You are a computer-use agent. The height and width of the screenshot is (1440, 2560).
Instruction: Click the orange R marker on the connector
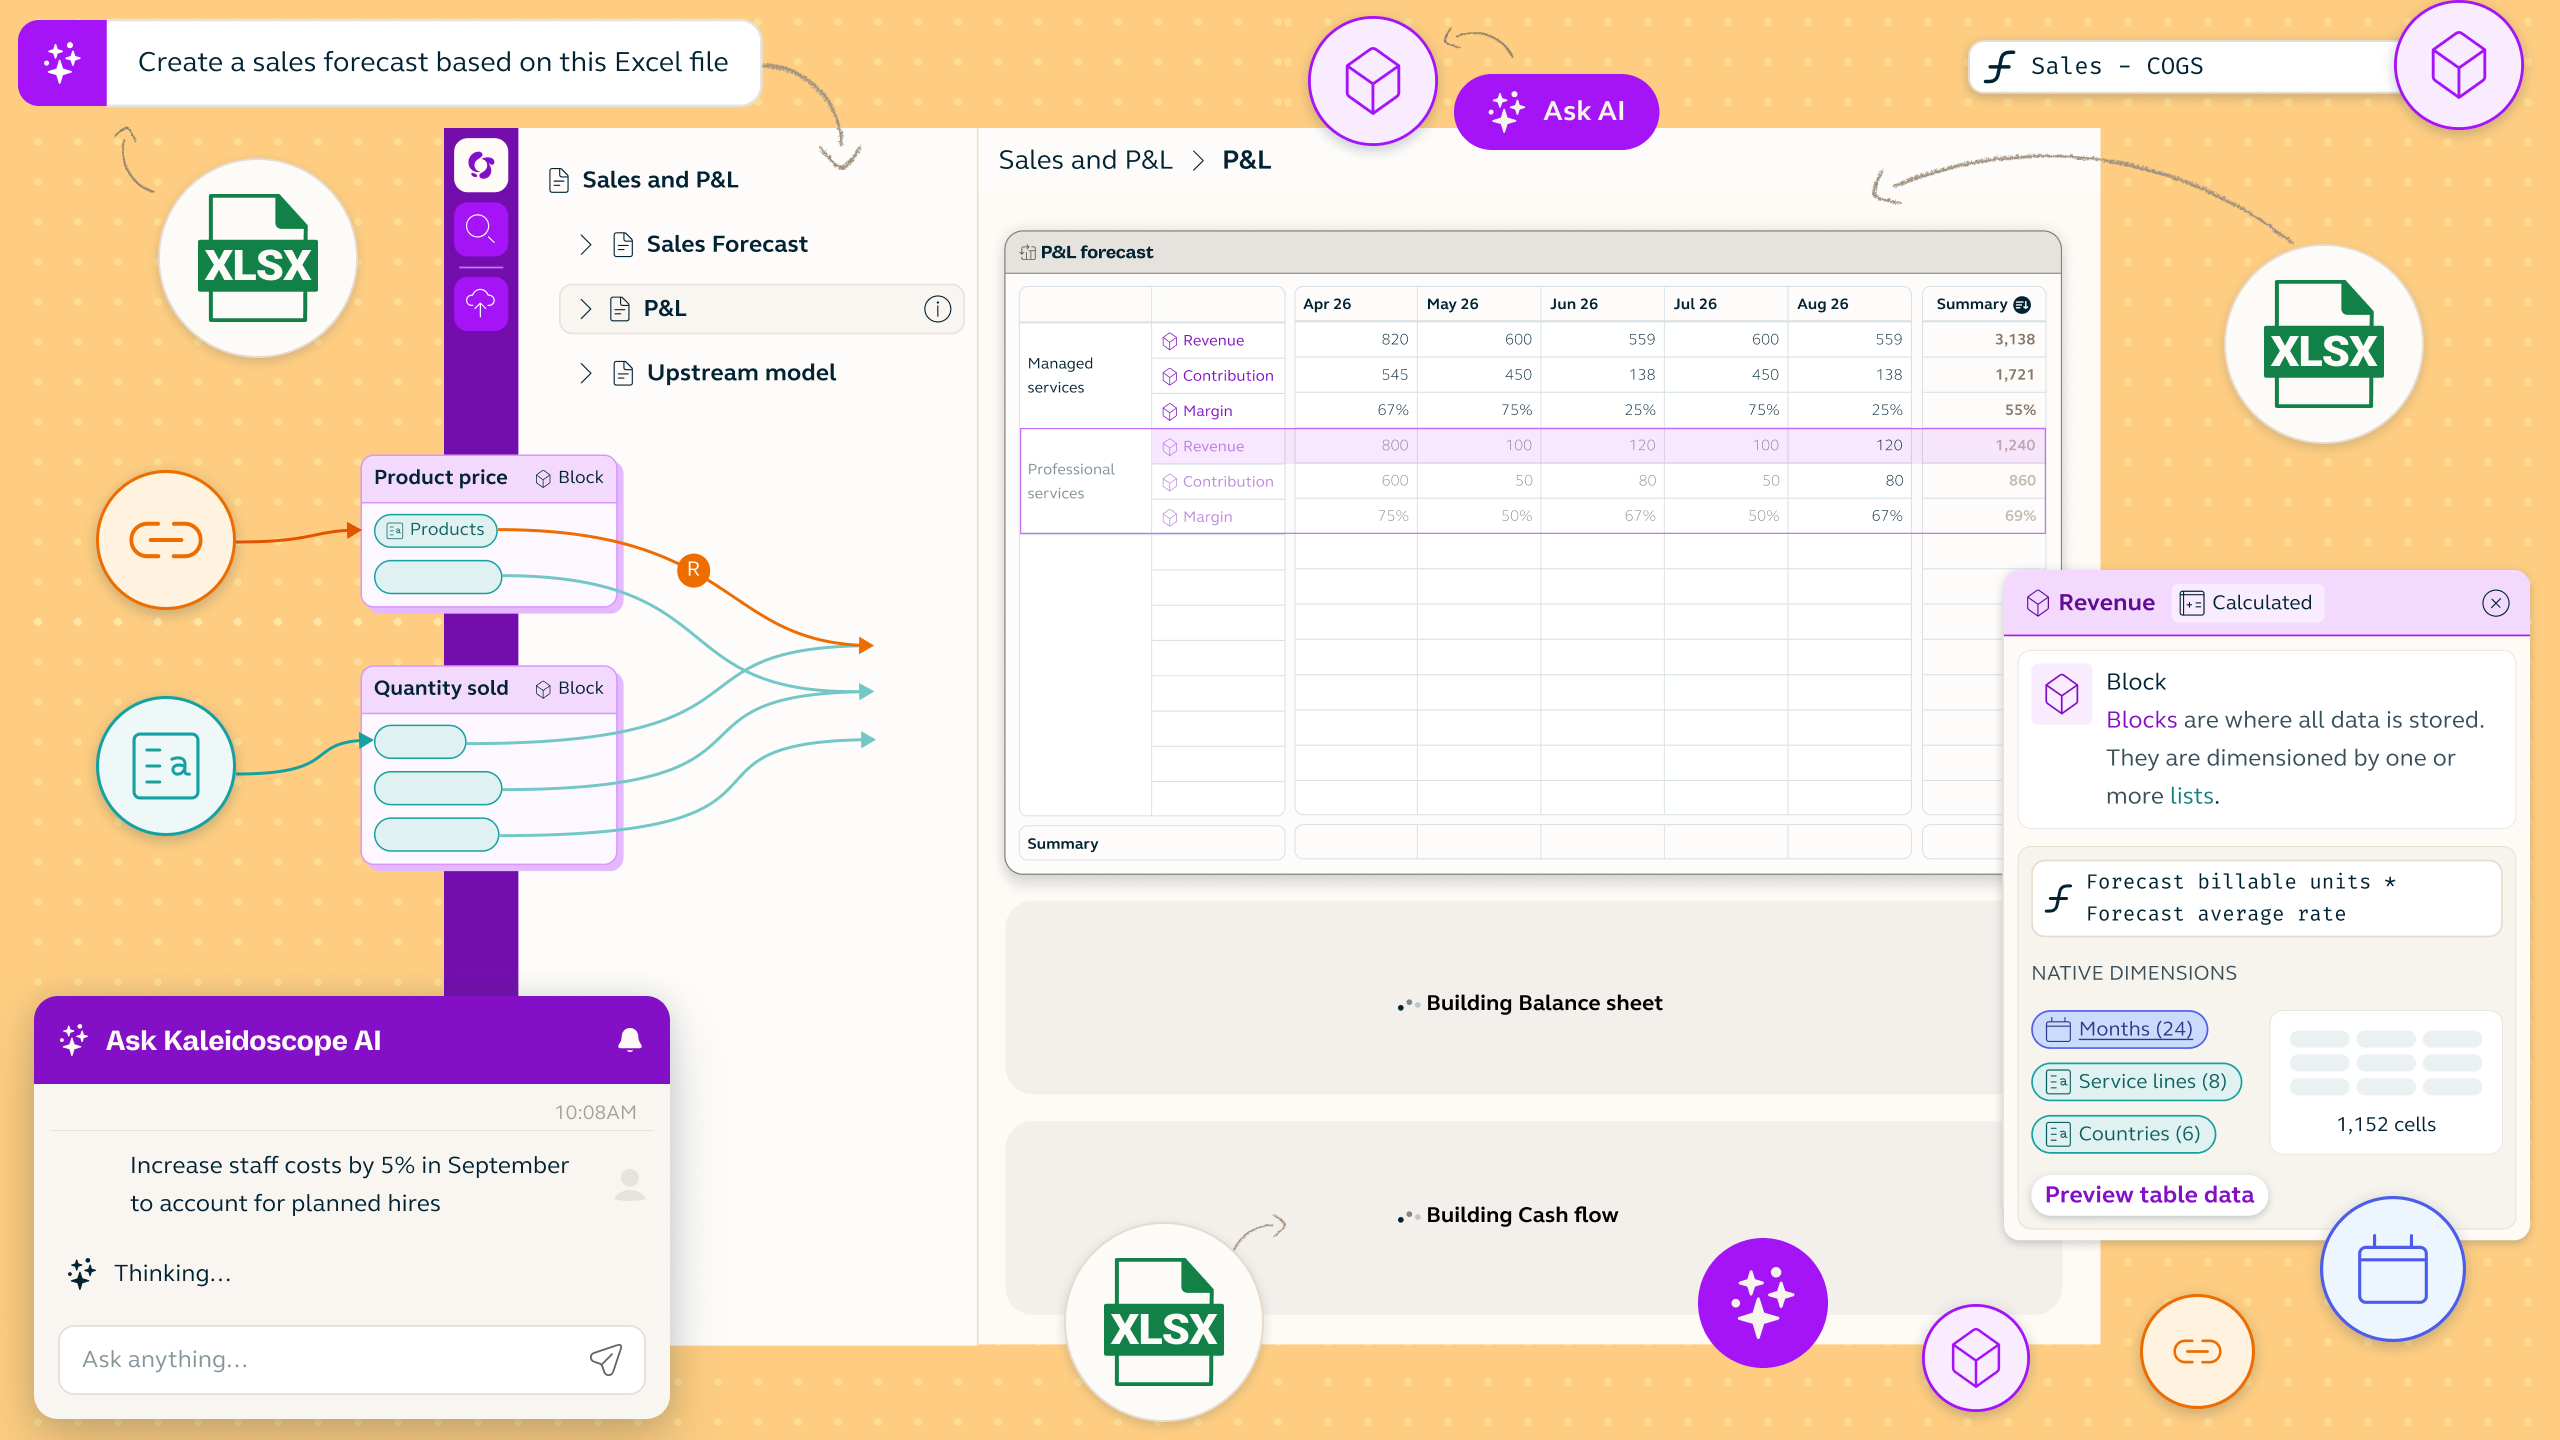(693, 570)
